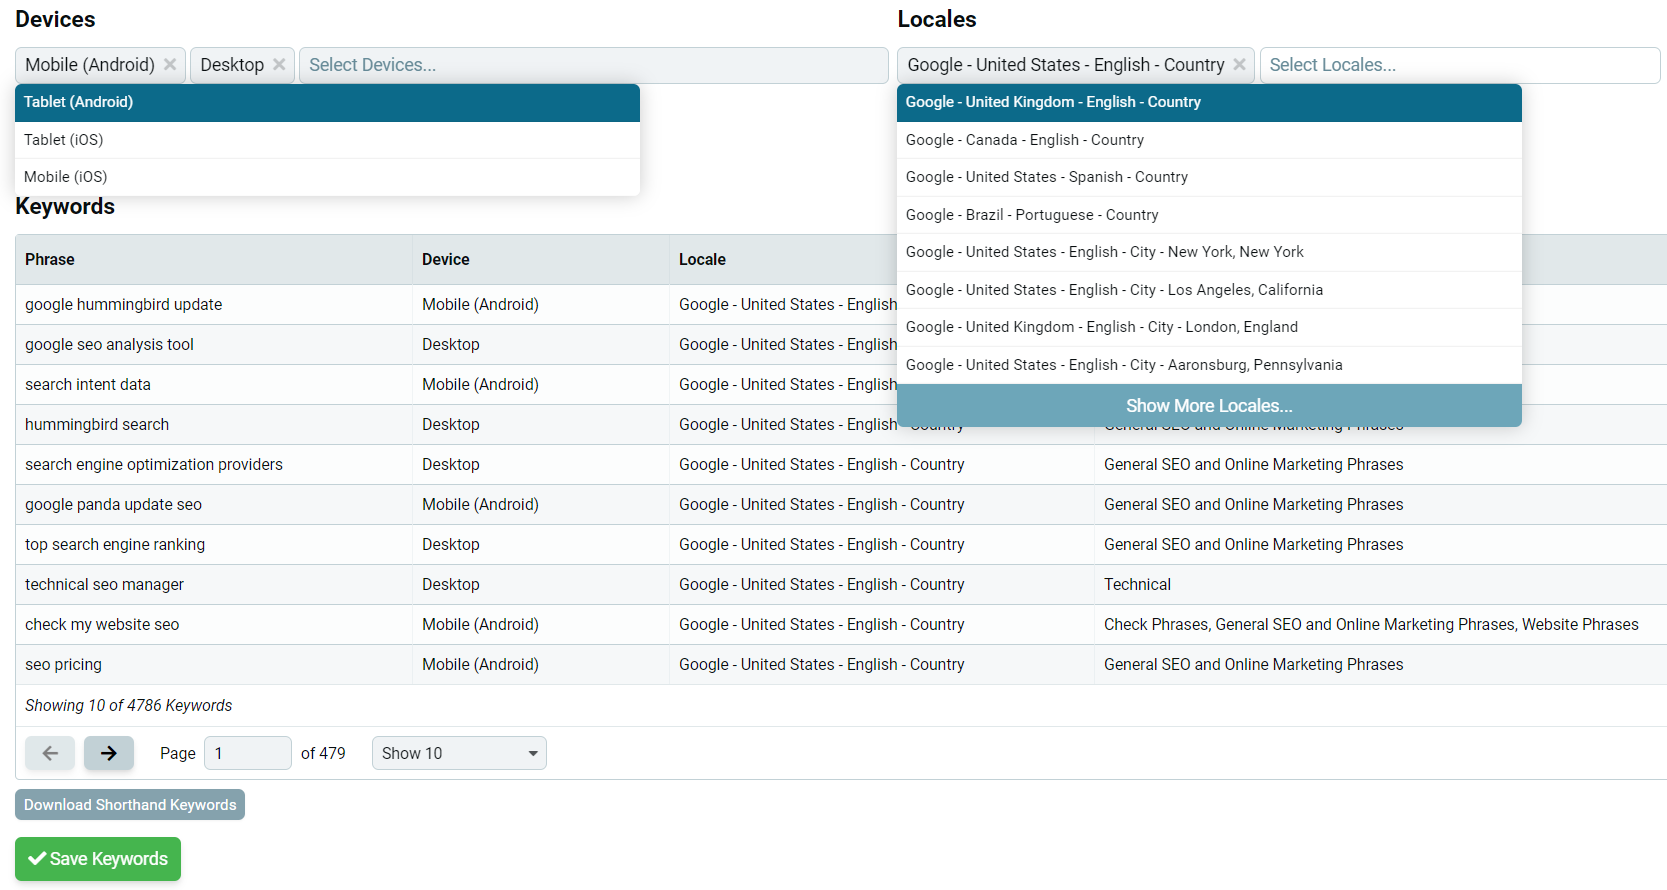Screen dimensions: 1667x890
Task: Click Download Shorthand Keywords button
Action: coord(130,805)
